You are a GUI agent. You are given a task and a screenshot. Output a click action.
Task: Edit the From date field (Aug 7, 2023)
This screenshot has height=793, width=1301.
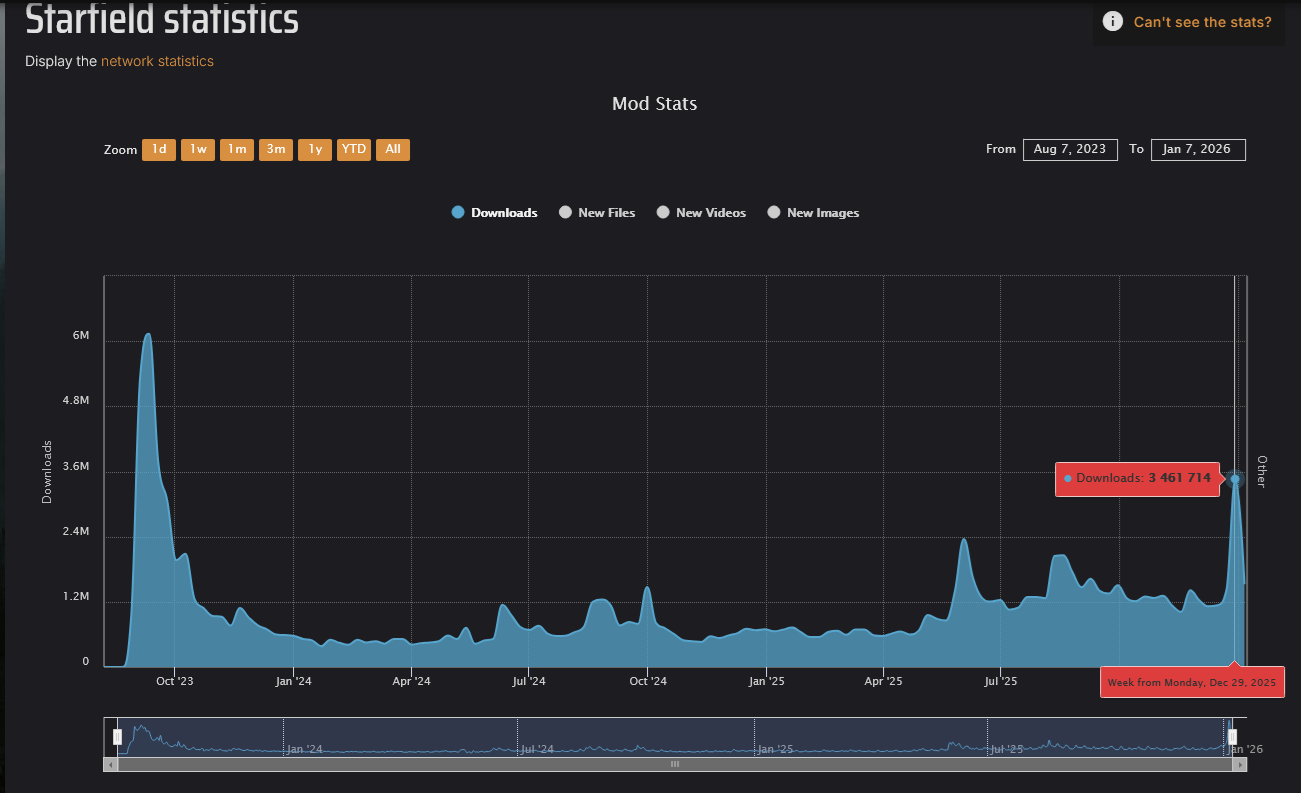tap(1070, 149)
